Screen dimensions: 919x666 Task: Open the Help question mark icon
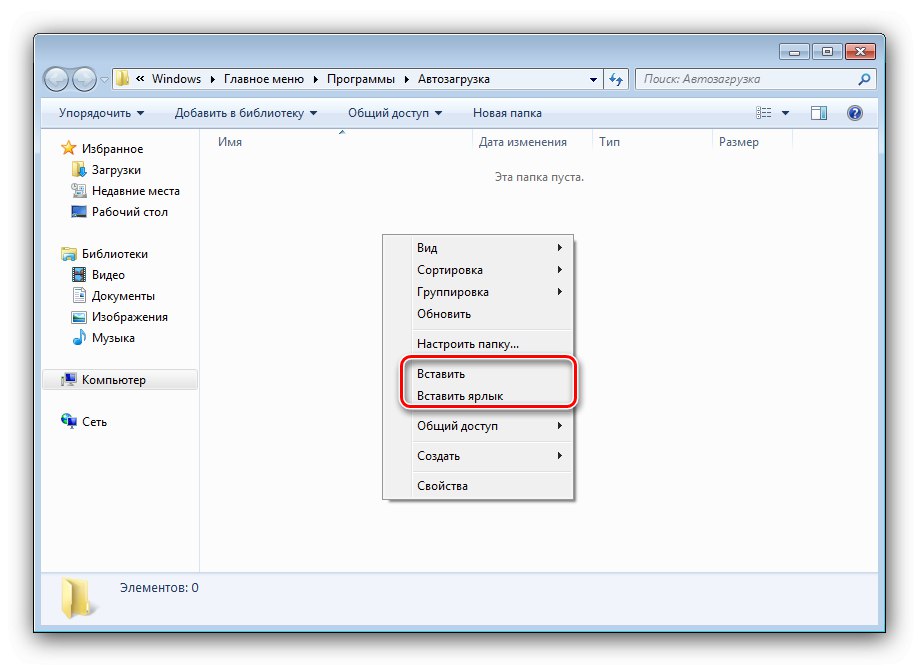coord(855,113)
